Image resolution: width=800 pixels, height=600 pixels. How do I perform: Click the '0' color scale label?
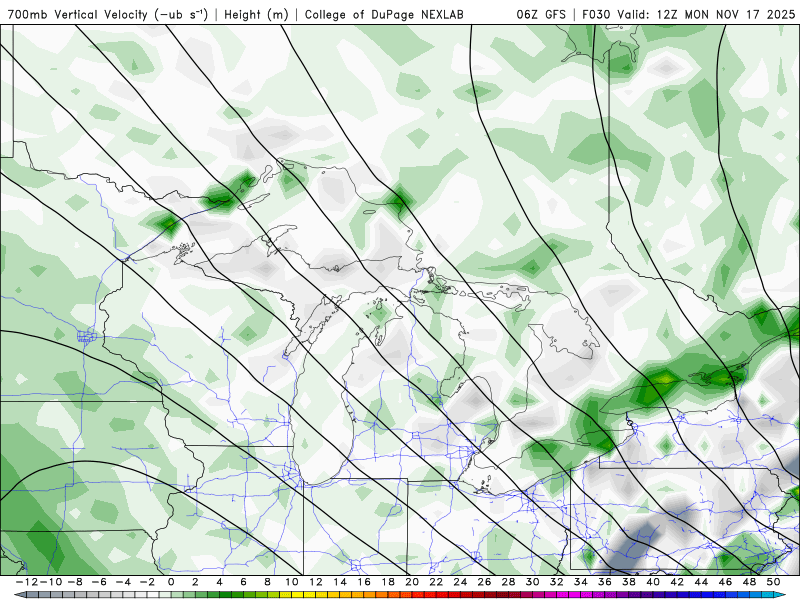[171, 582]
